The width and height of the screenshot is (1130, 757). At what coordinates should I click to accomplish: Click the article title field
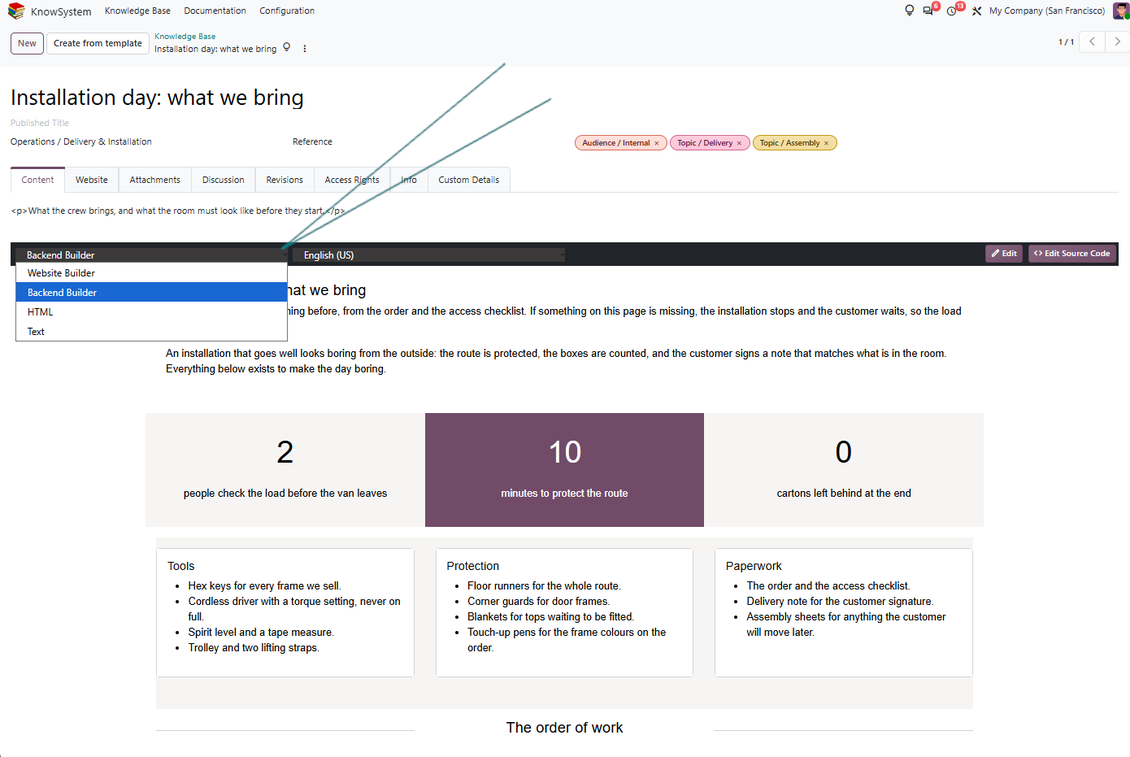[x=157, y=97]
